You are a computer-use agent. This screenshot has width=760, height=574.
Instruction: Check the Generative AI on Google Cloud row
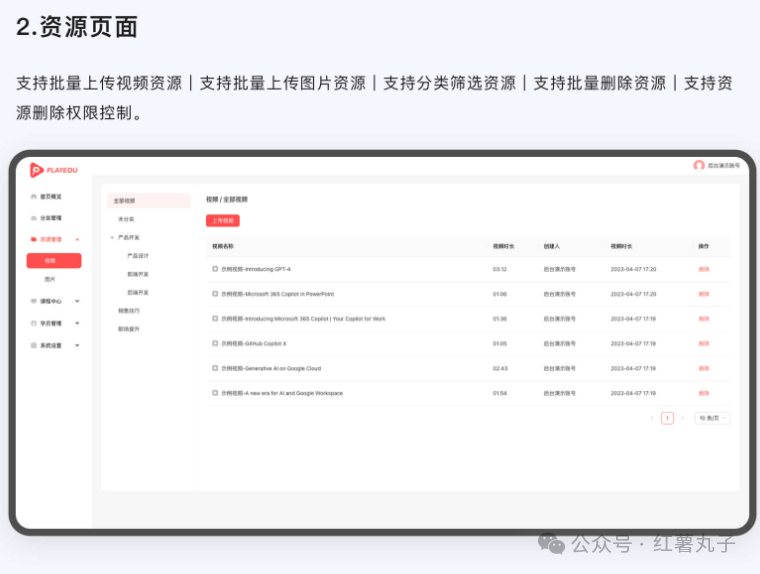pyautogui.click(x=215, y=368)
